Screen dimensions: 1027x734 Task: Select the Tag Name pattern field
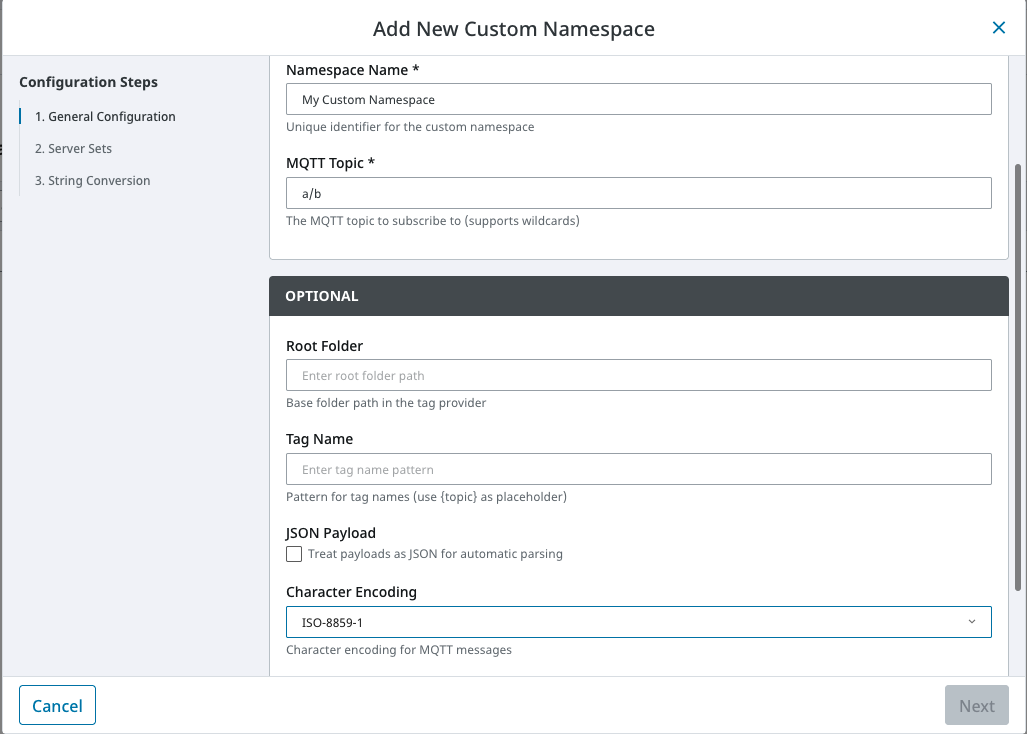point(638,470)
